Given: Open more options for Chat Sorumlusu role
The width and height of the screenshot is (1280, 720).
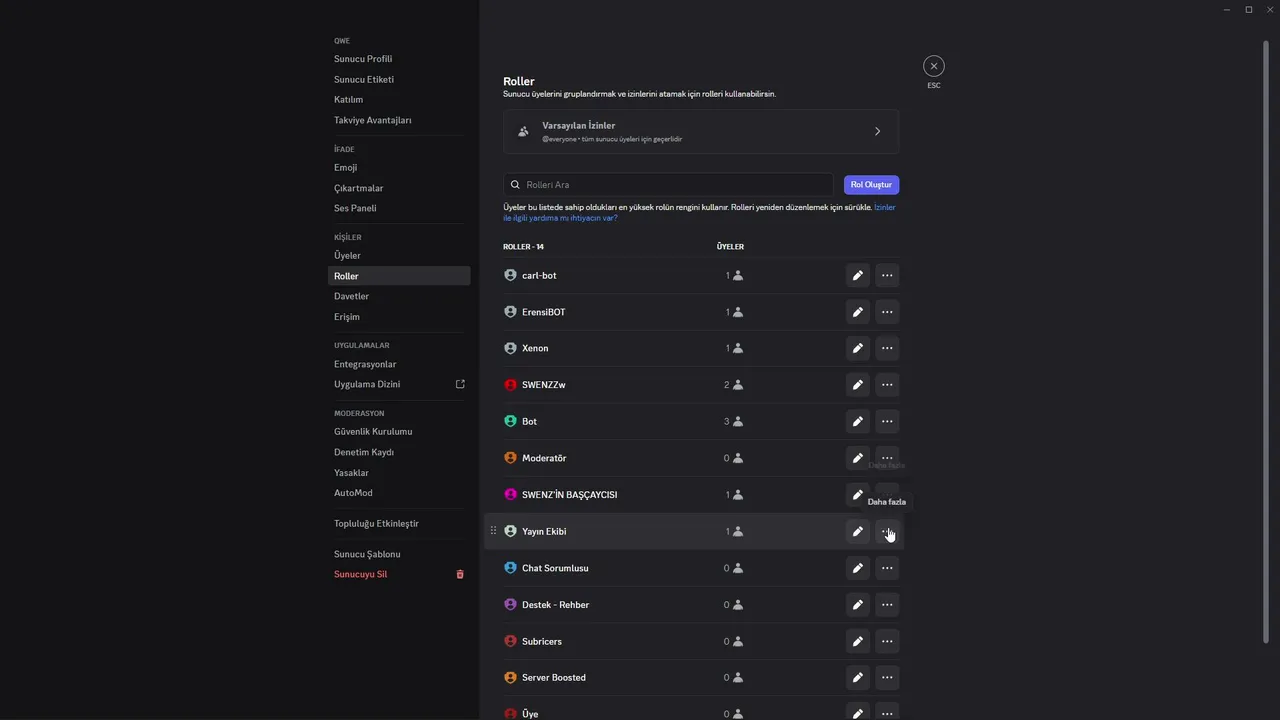Looking at the screenshot, I should (x=887, y=568).
